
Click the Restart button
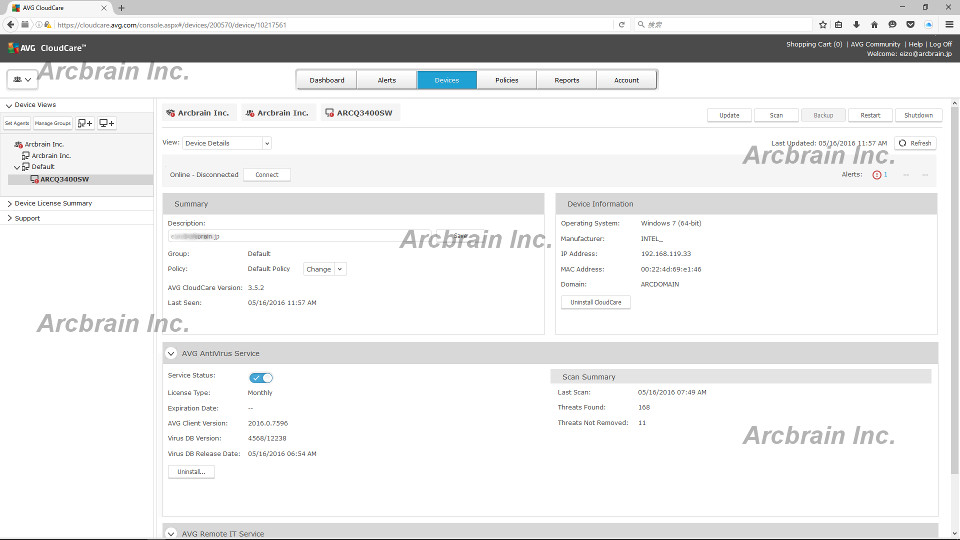click(x=870, y=115)
